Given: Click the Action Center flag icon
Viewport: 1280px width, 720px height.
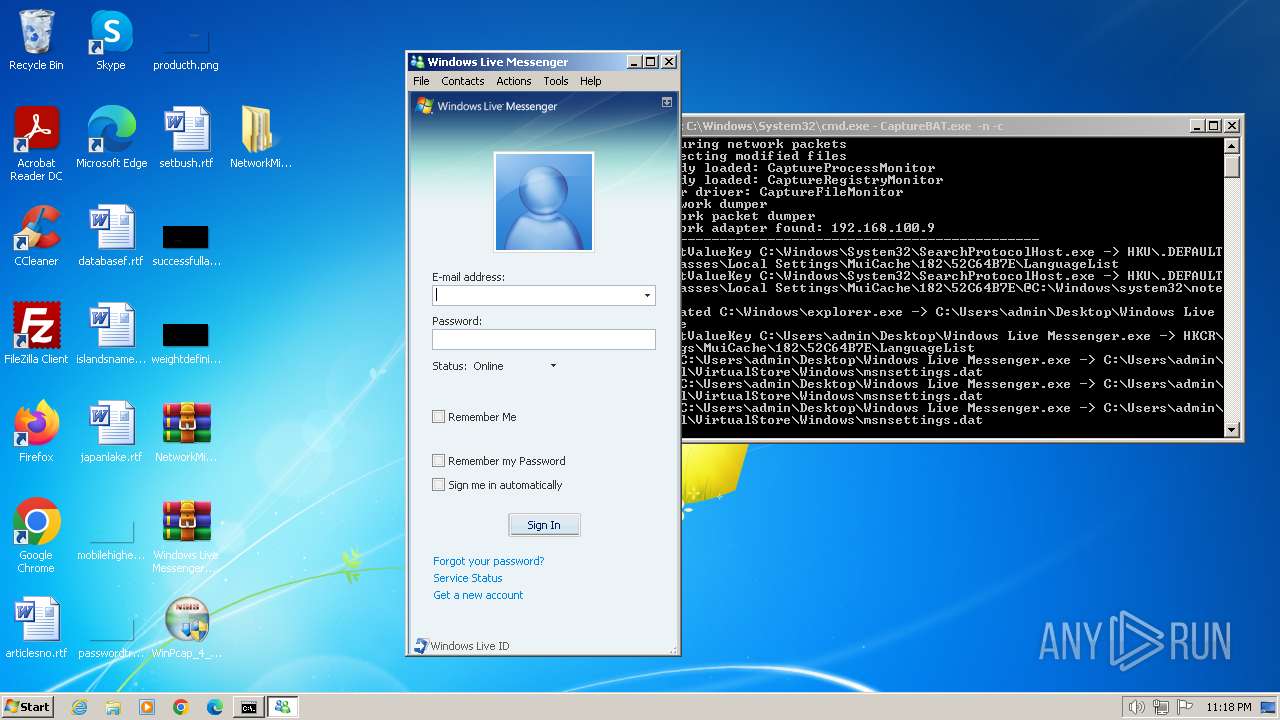Looking at the screenshot, I should (x=1185, y=707).
